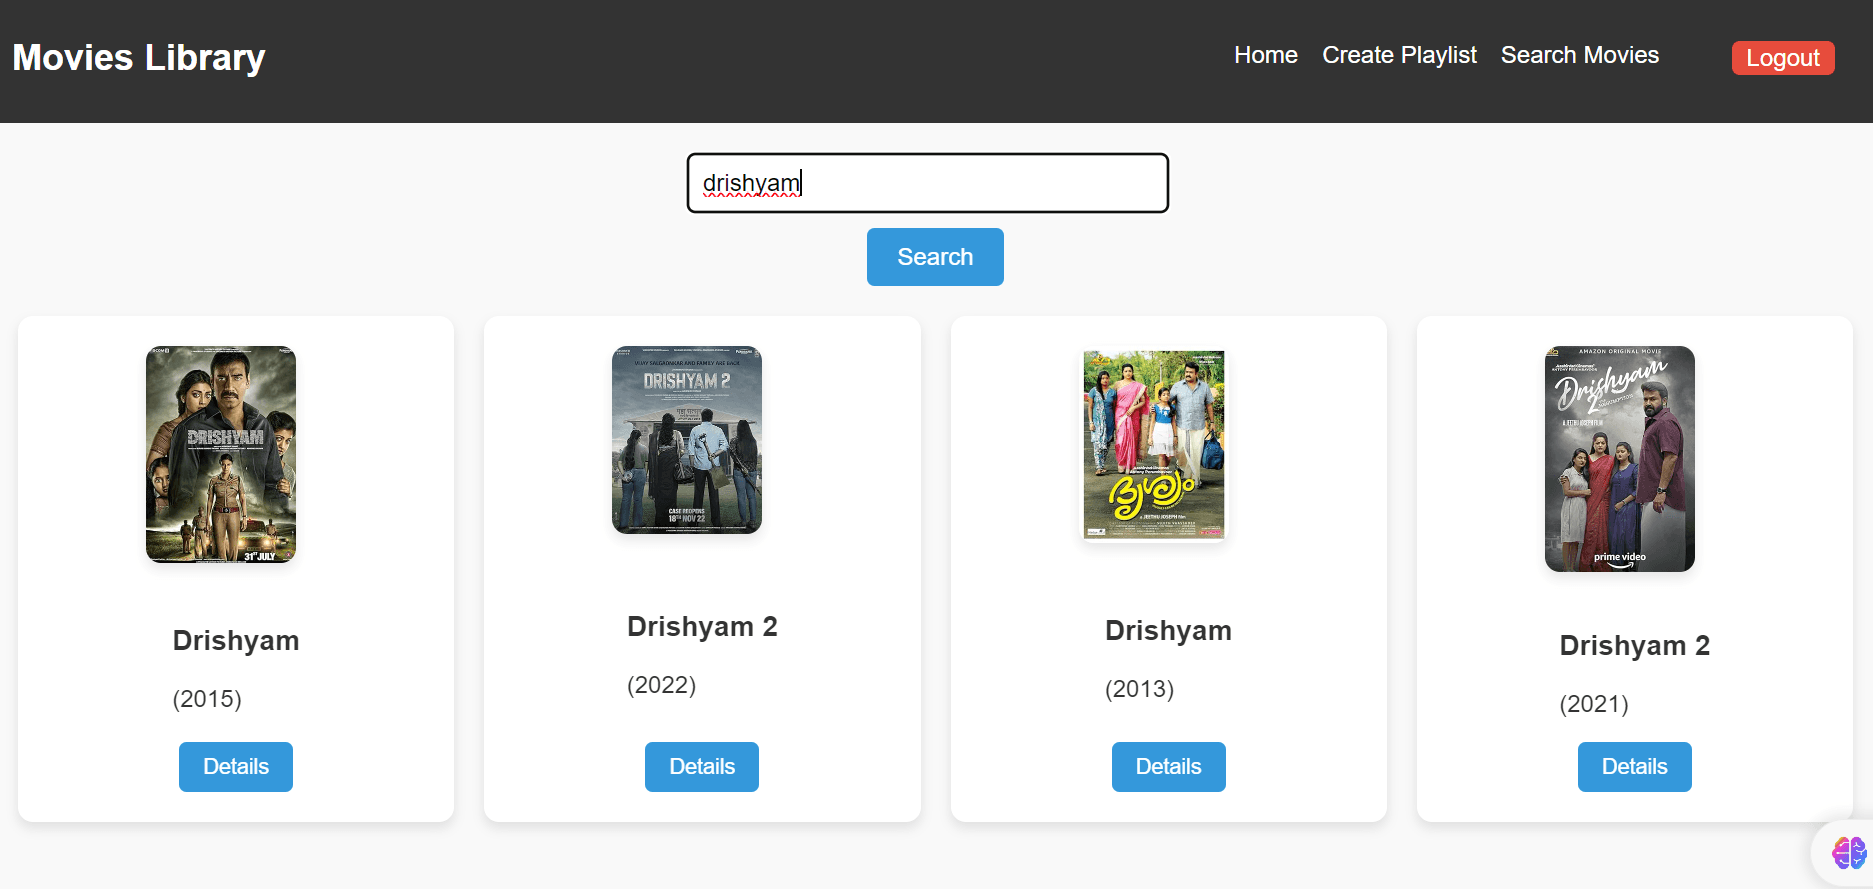This screenshot has width=1873, height=889.
Task: Select the Drishyam 2013 Malayalam poster
Action: 1153,444
